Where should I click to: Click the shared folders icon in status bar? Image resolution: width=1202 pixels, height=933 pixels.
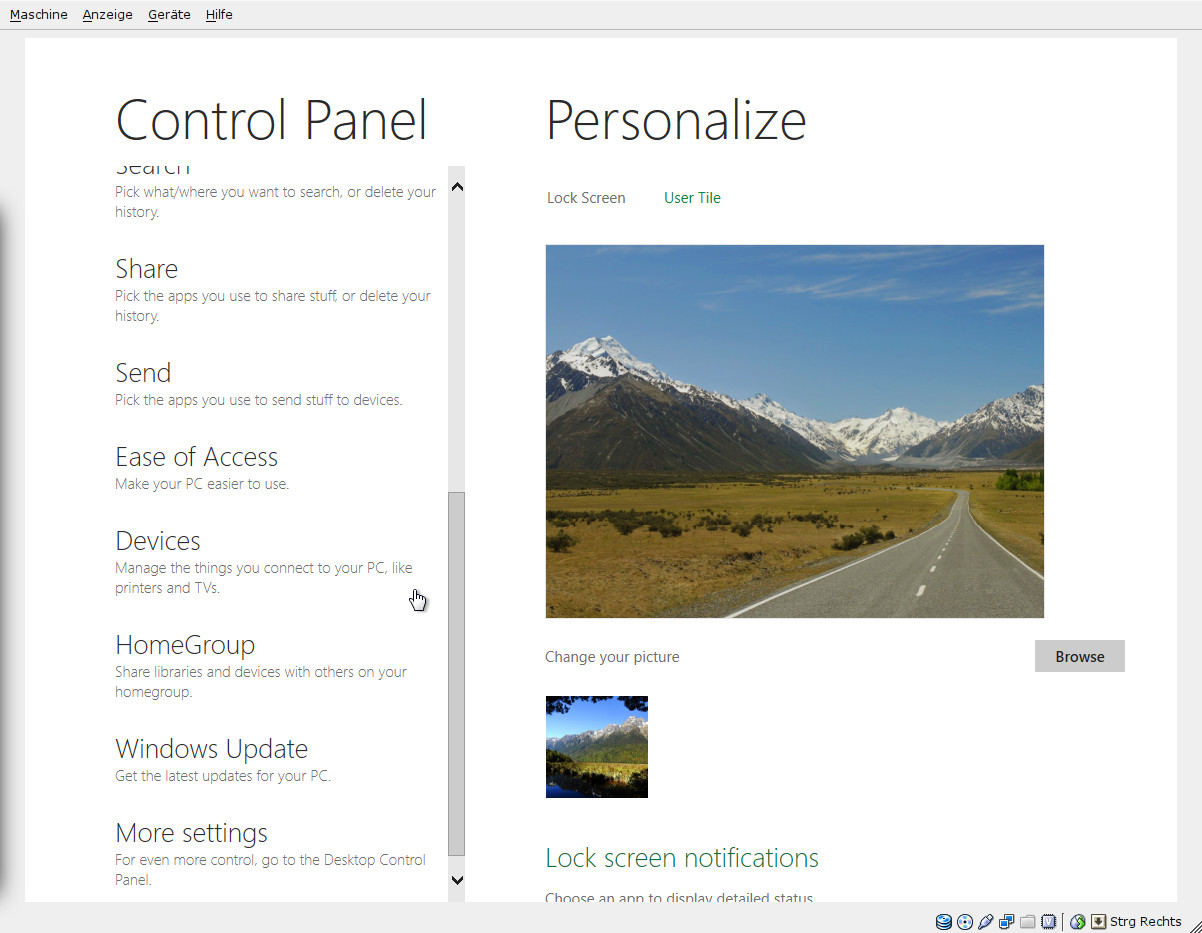point(1027,922)
